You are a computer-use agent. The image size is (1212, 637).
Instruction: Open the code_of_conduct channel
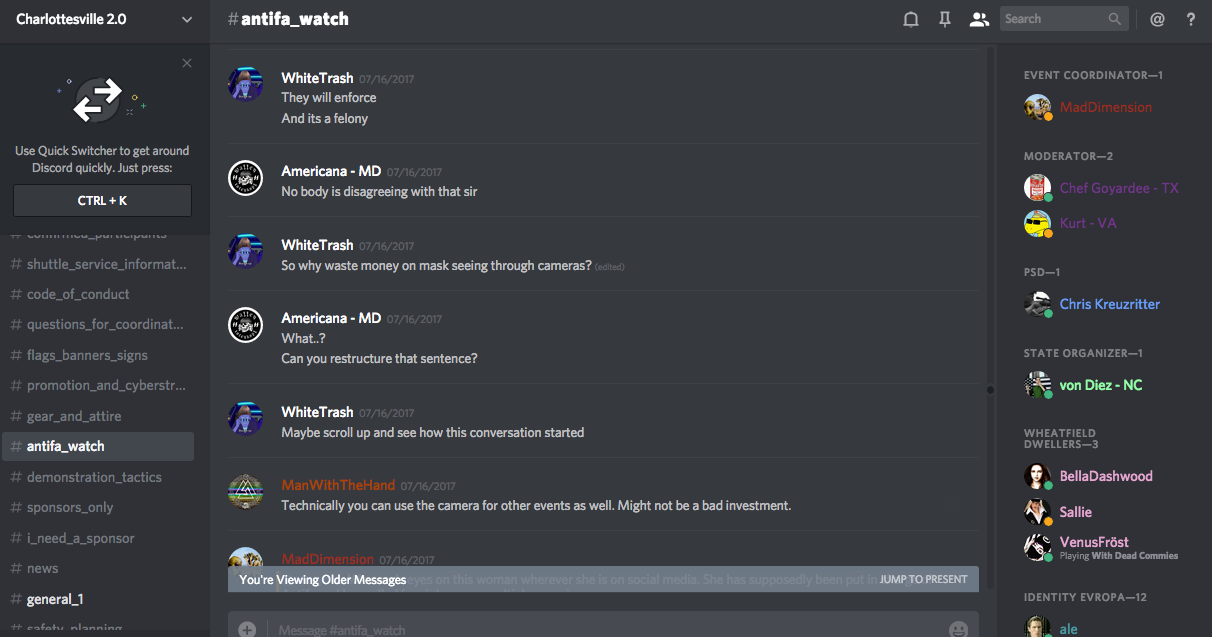(x=78, y=294)
